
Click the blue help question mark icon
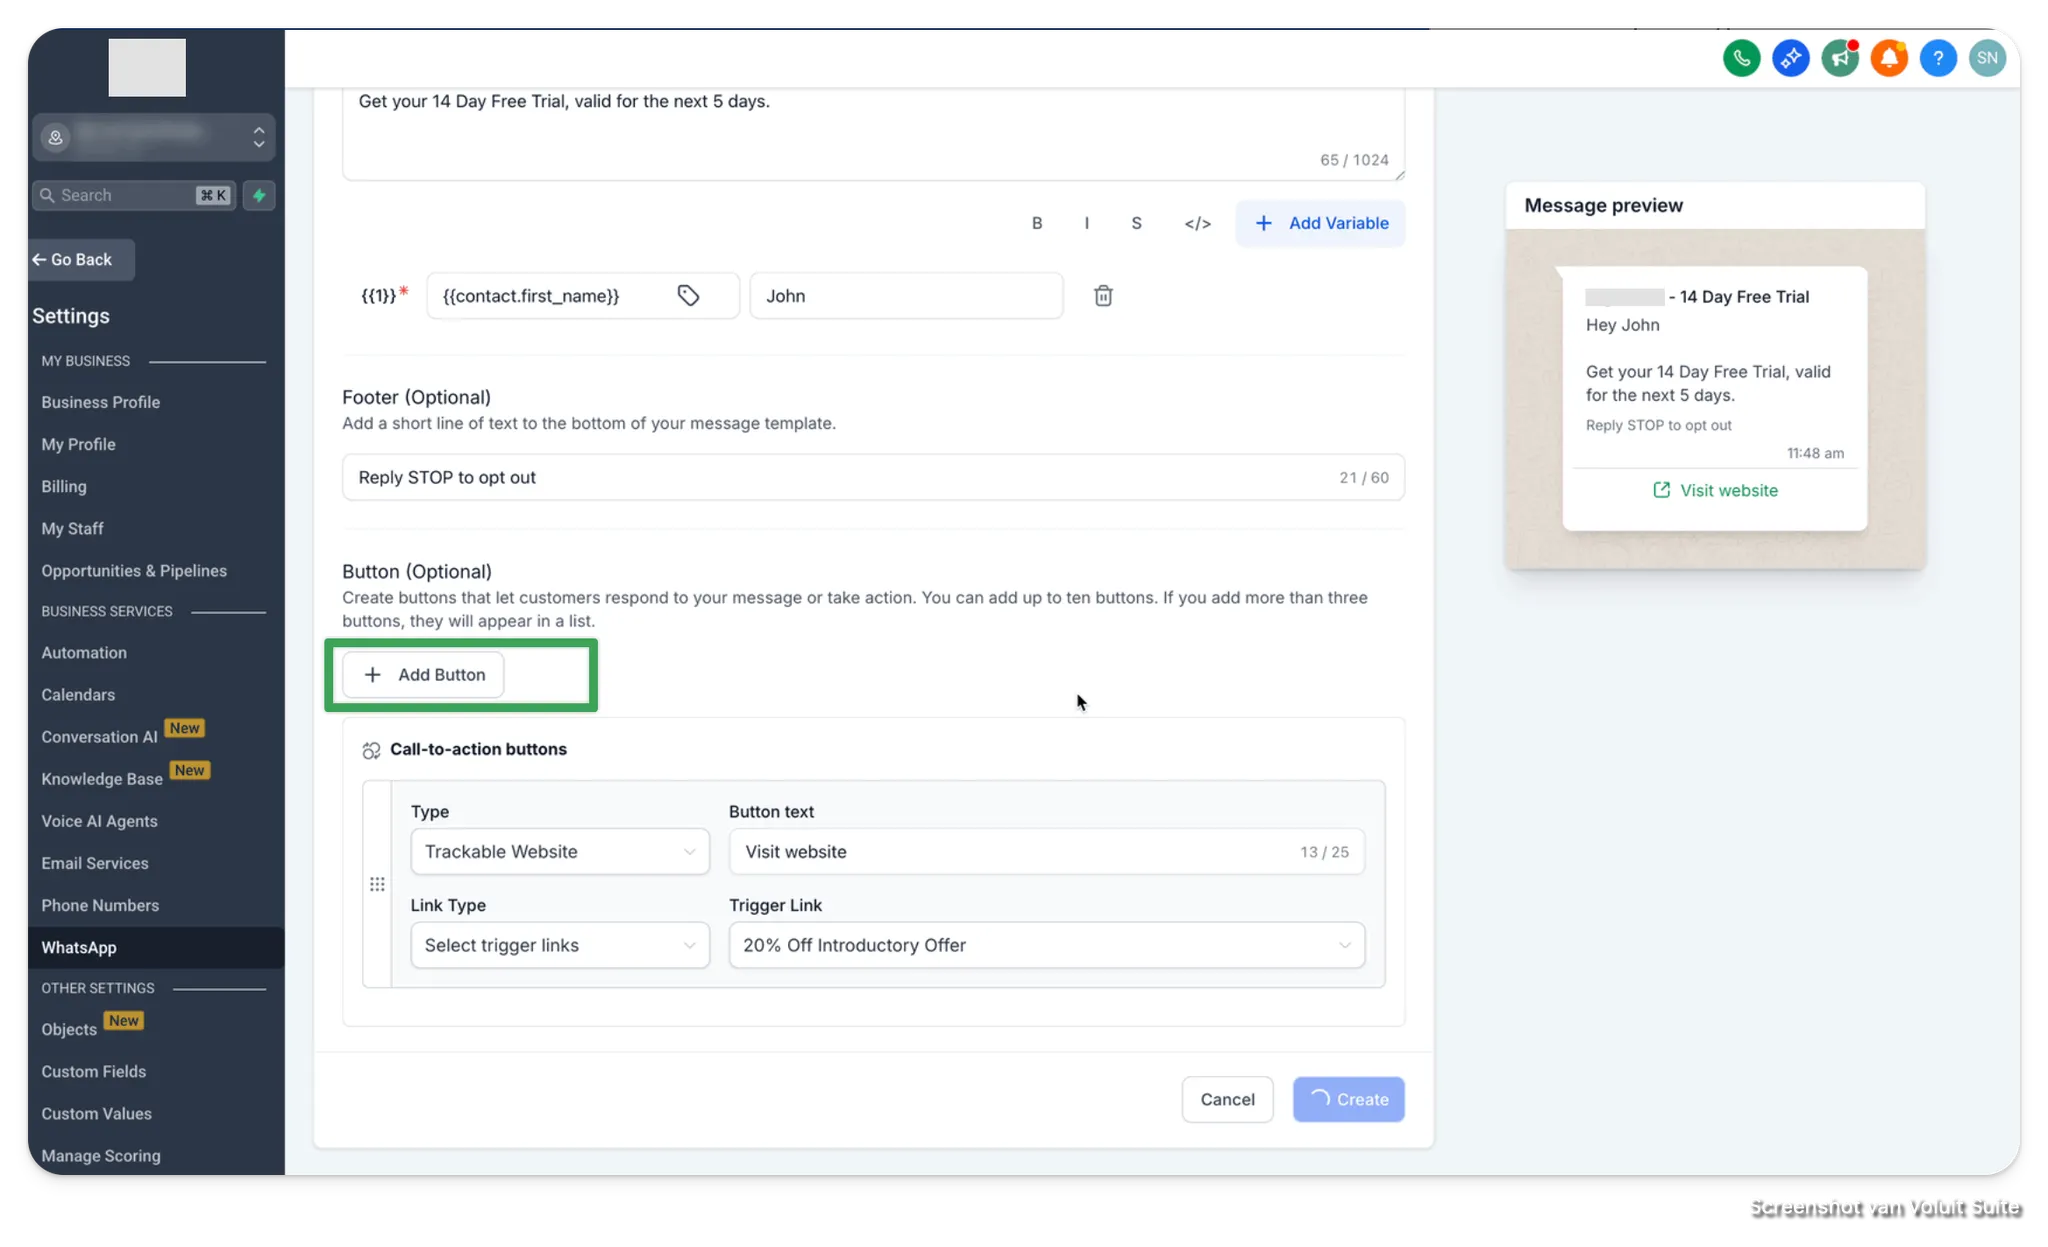coord(1937,58)
